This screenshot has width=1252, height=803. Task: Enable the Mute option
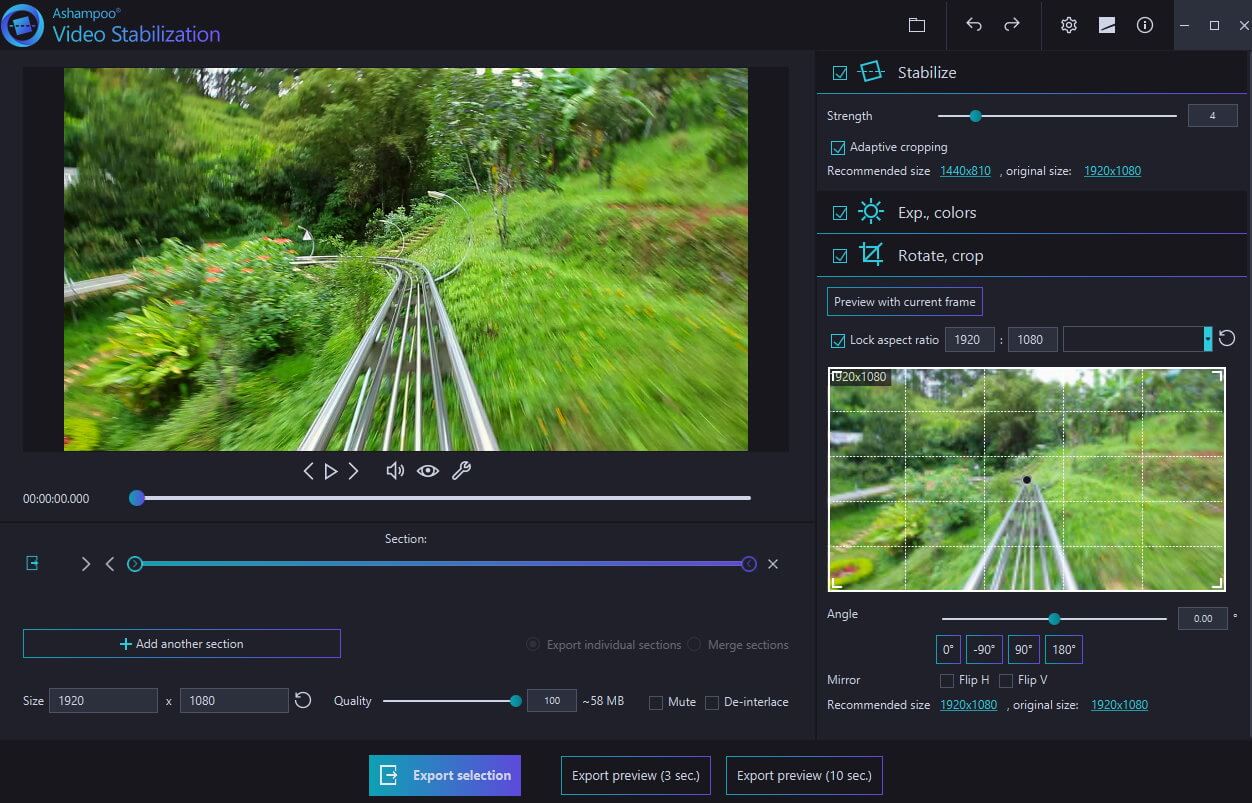pos(657,702)
